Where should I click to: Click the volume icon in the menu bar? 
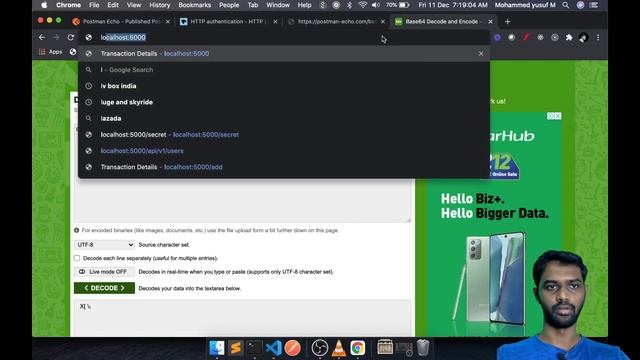[x=376, y=5]
